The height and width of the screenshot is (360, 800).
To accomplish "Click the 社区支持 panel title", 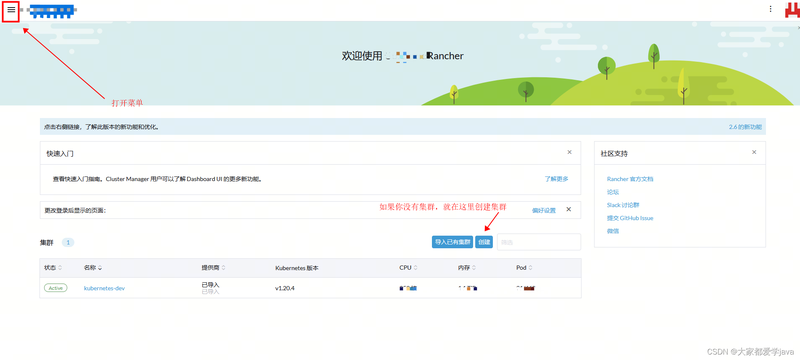I will (x=614, y=153).
